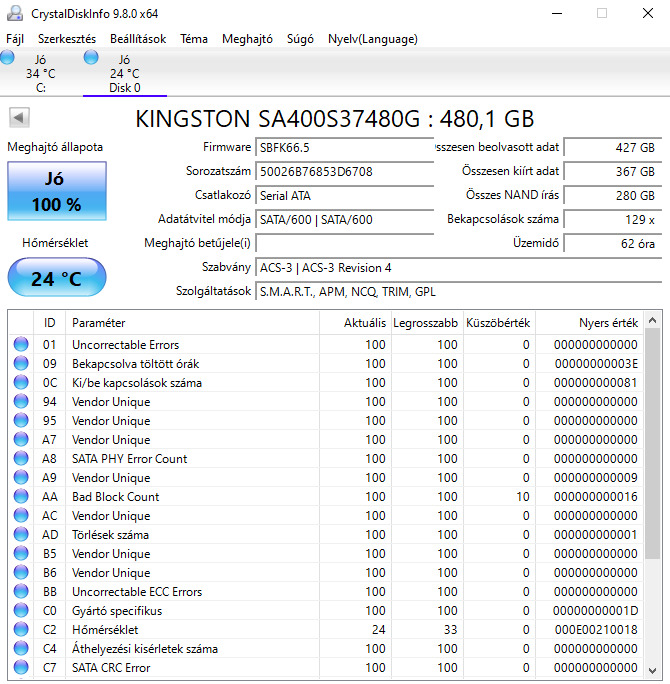This screenshot has width=670, height=684.
Task: Click status orb of ID B6 row
Action: pos(21,572)
